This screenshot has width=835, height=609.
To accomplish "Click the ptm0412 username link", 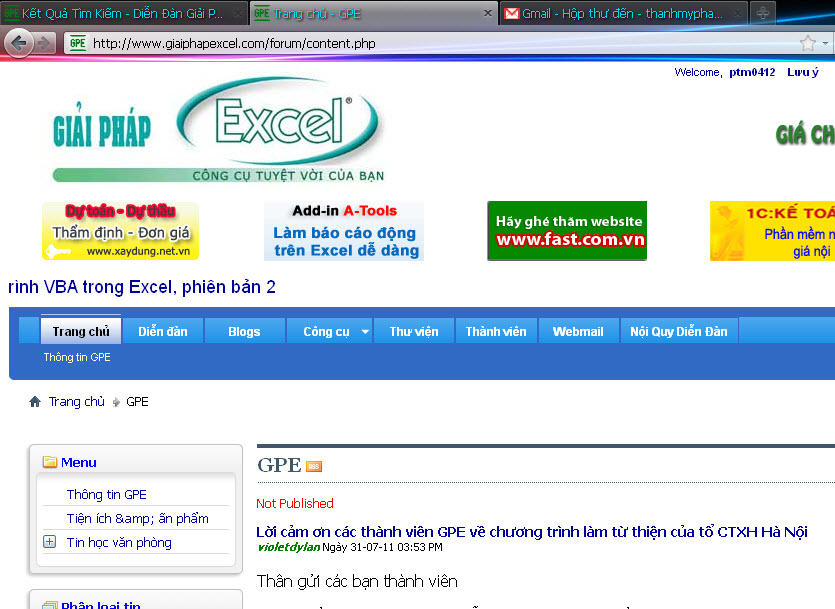I will click(x=752, y=72).
